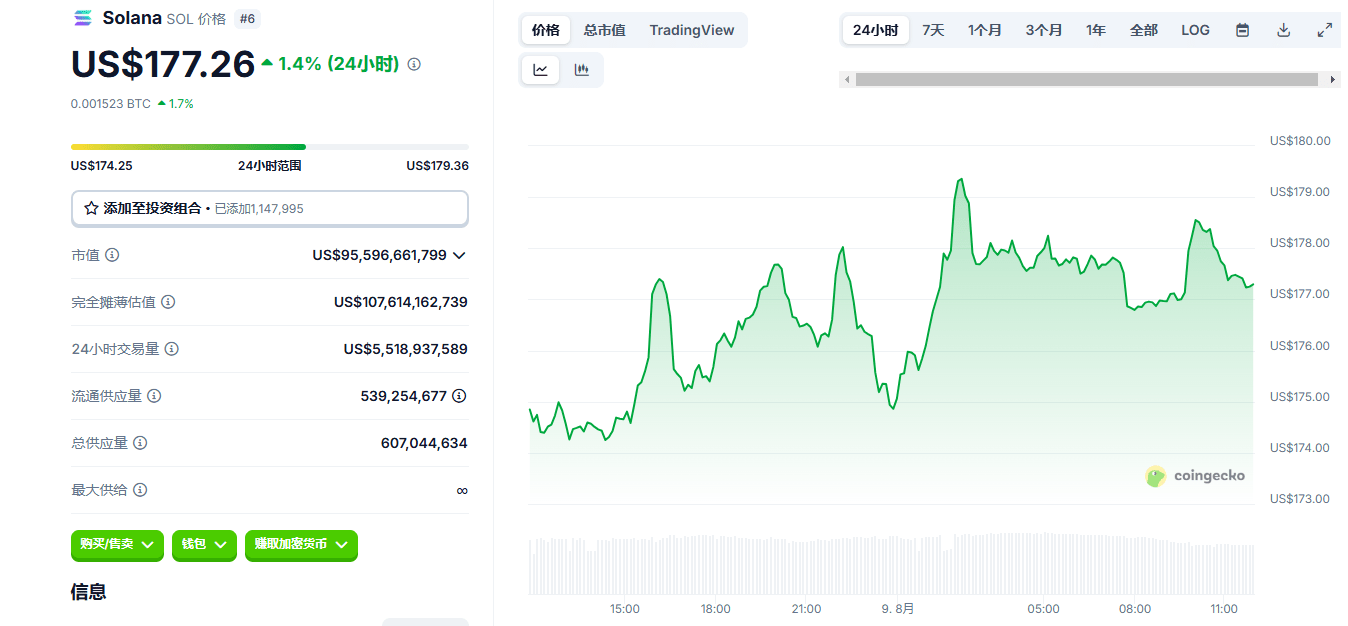Select the 24小时 time range
Viewport: 1348px width, 626px height.
[x=876, y=30]
